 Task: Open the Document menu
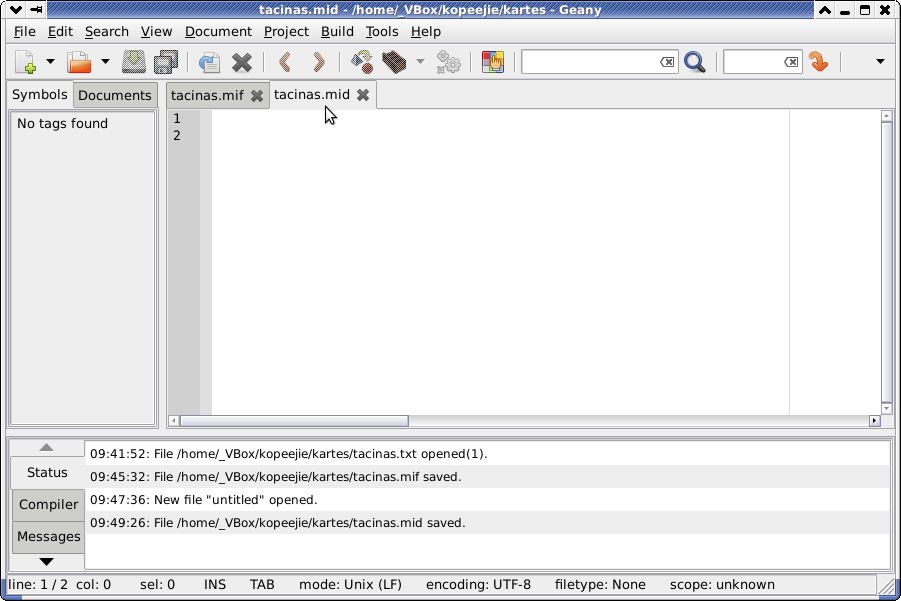218,32
